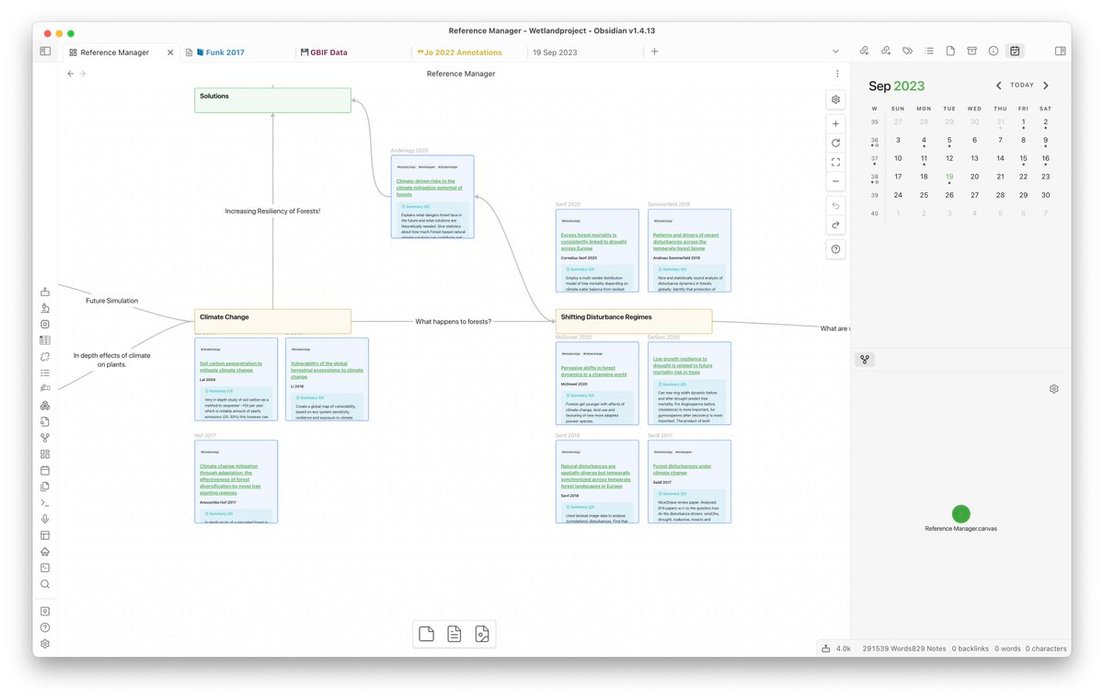Add a blank card to canvas
This screenshot has height=700, width=1104.
426,634
